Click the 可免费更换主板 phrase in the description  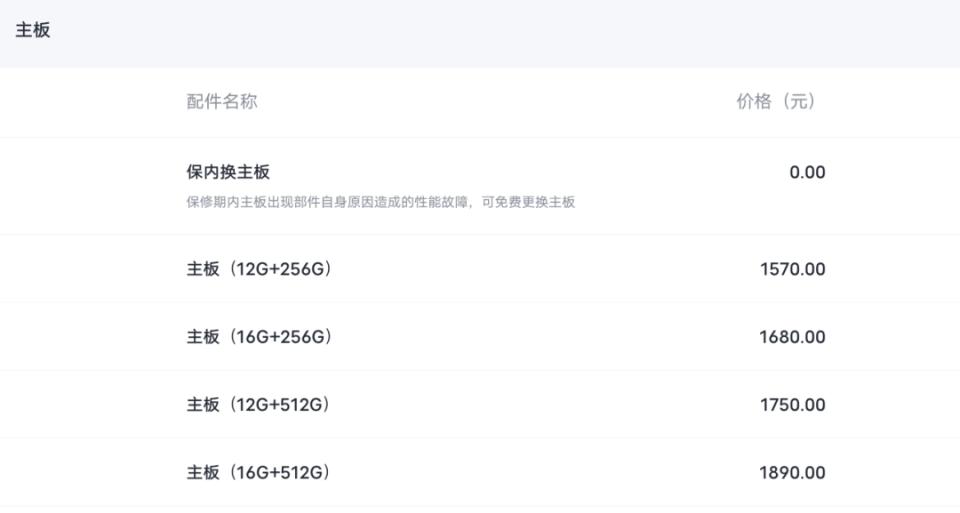point(528,202)
